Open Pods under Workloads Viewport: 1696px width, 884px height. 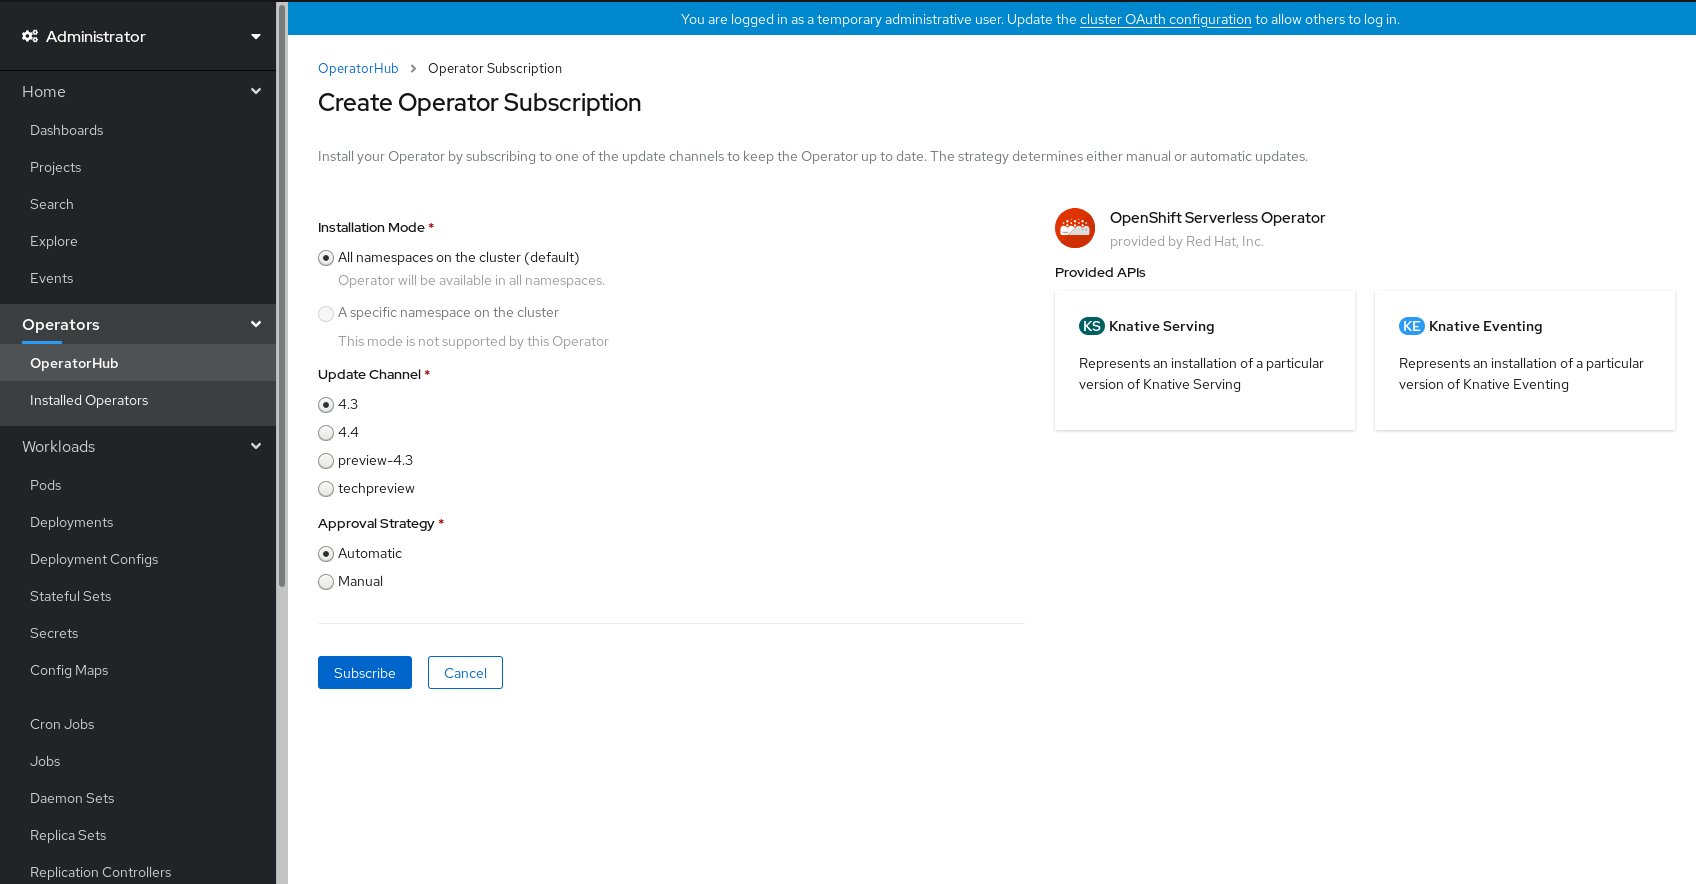pyautogui.click(x=46, y=485)
